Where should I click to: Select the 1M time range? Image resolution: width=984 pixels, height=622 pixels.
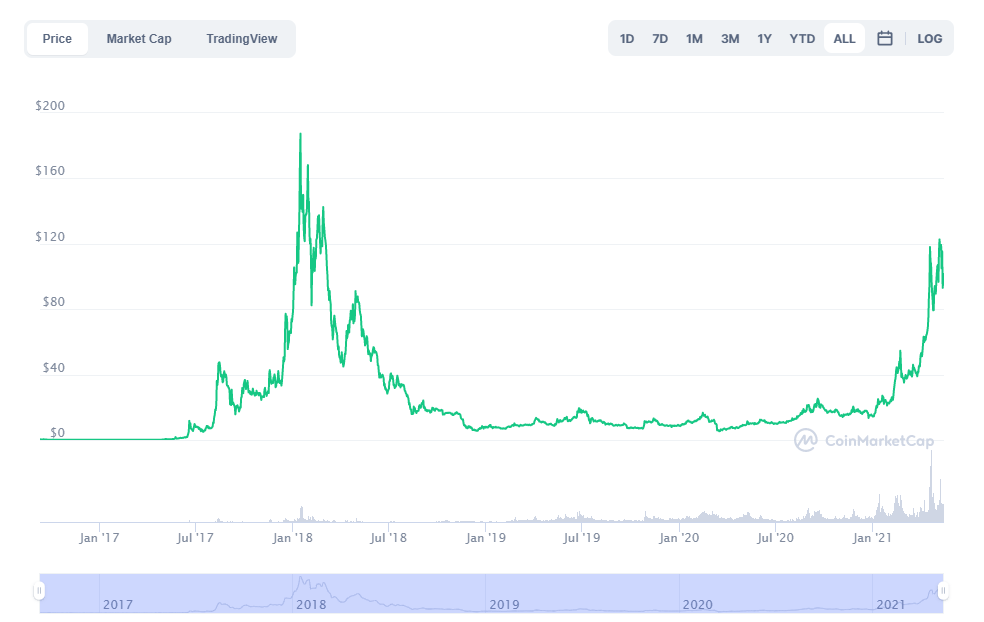694,38
